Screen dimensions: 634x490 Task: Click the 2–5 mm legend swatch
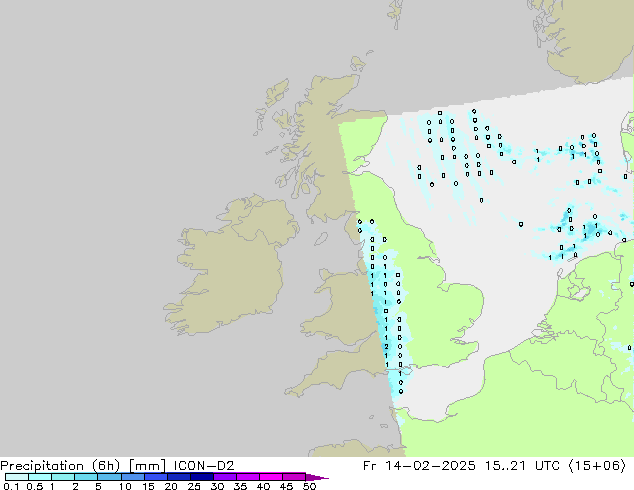(x=86, y=477)
